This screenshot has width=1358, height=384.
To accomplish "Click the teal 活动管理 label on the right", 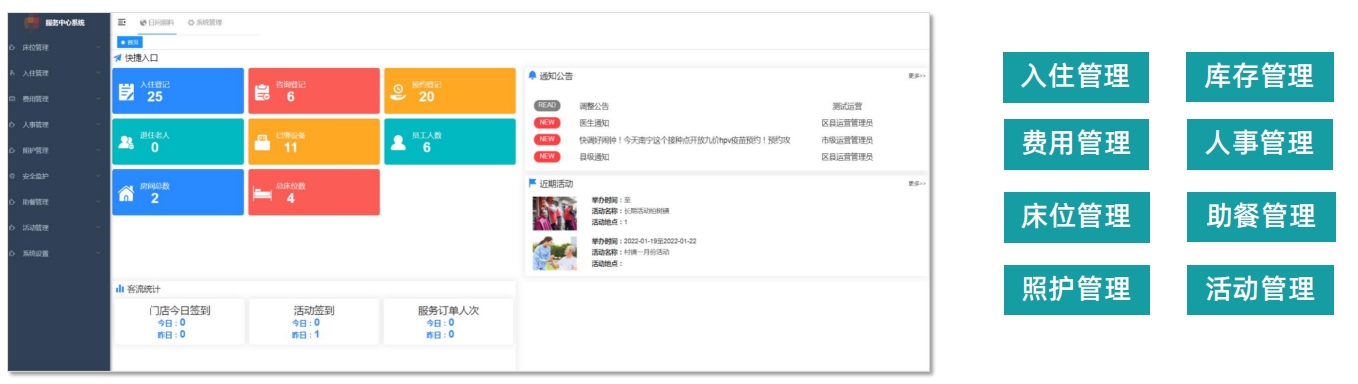I will [1260, 289].
